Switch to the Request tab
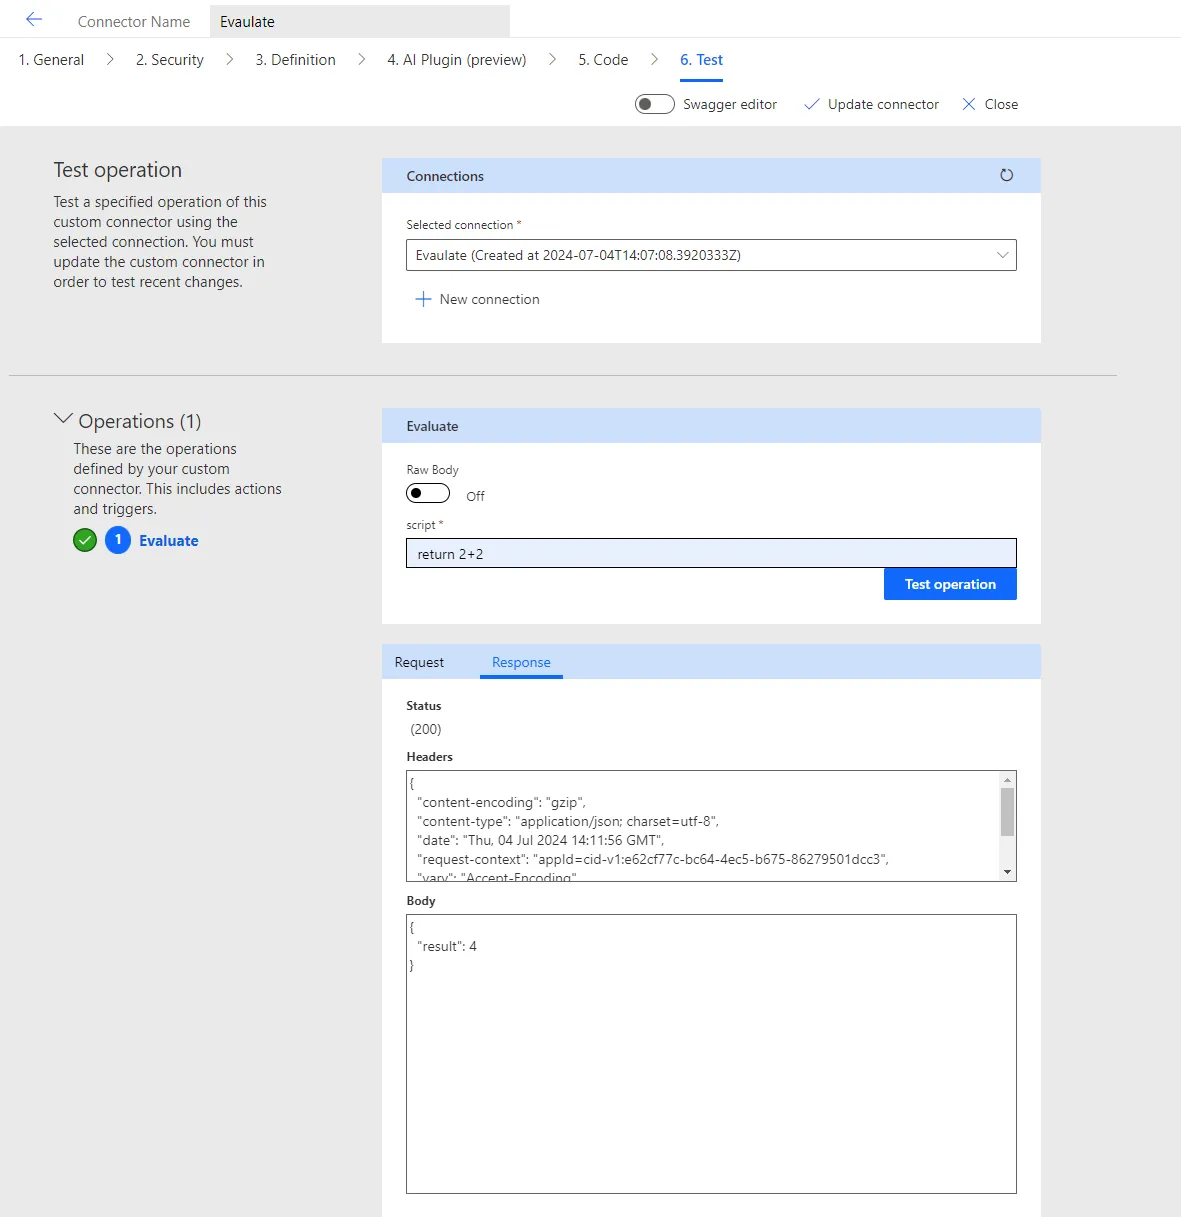The width and height of the screenshot is (1181, 1217). [419, 662]
